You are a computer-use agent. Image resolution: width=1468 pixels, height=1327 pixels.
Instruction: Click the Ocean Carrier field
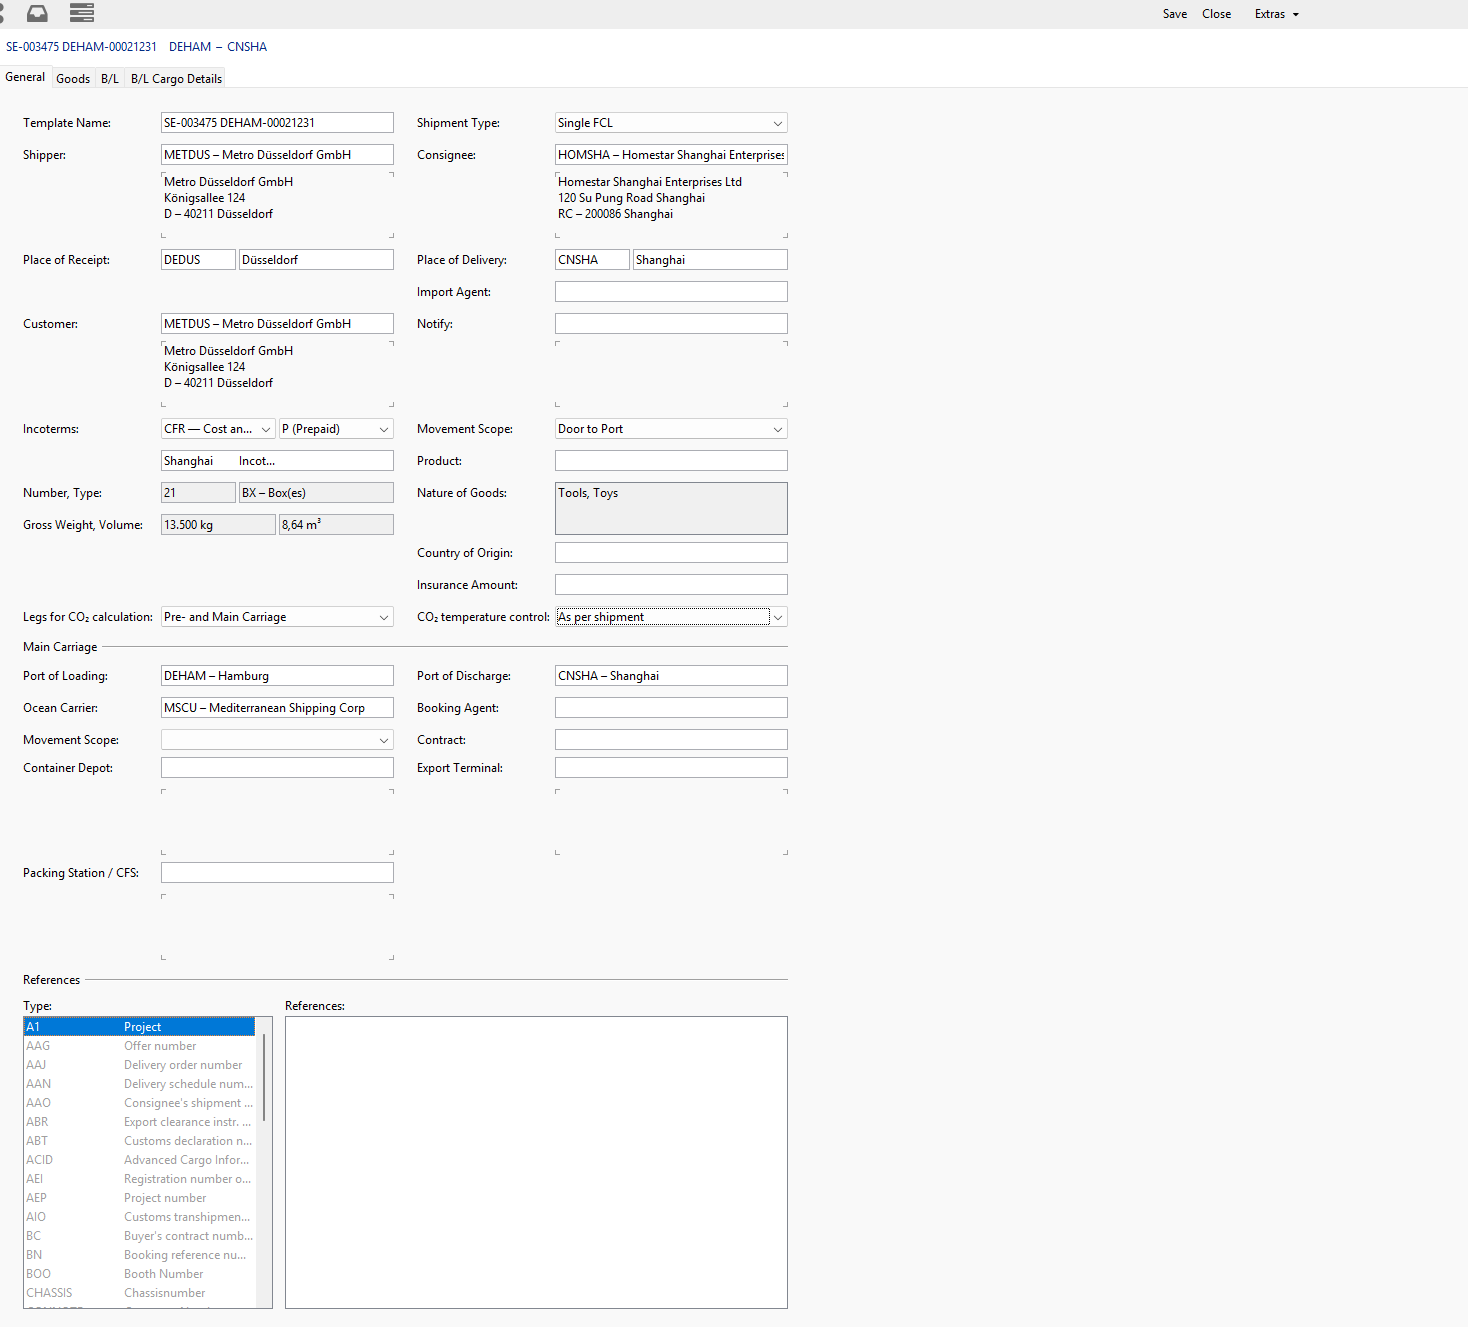pos(277,708)
